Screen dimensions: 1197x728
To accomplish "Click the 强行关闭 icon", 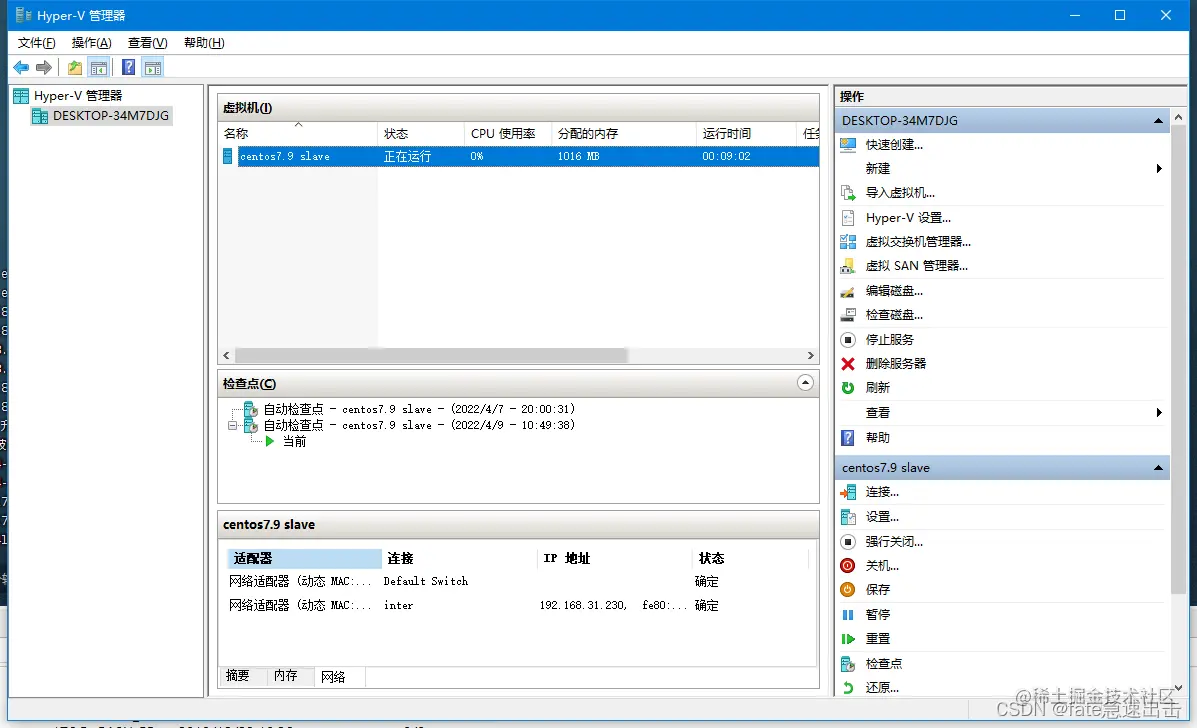I will point(848,542).
